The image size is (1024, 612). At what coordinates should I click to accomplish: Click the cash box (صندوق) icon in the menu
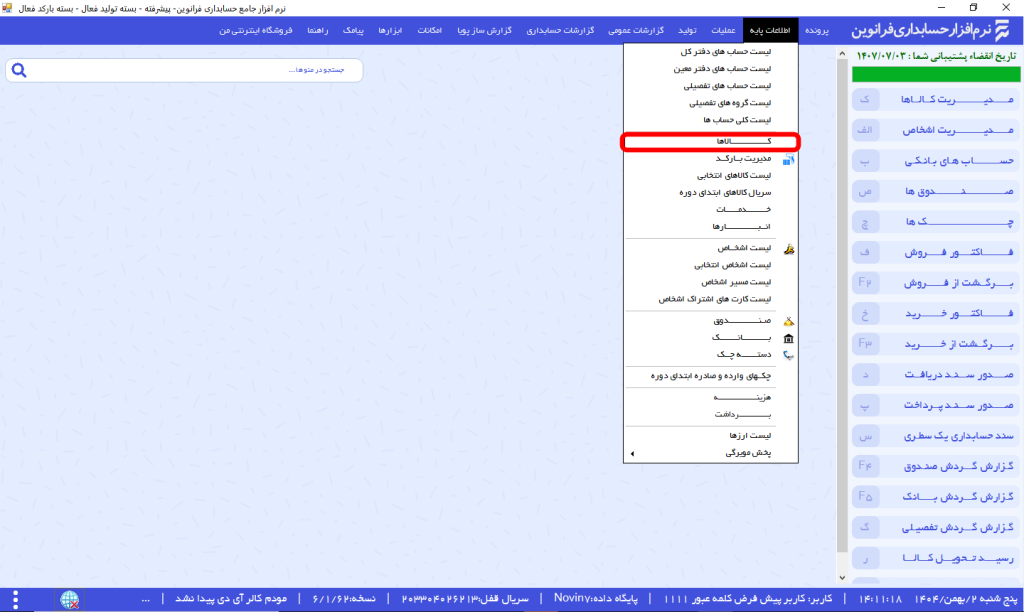point(789,322)
